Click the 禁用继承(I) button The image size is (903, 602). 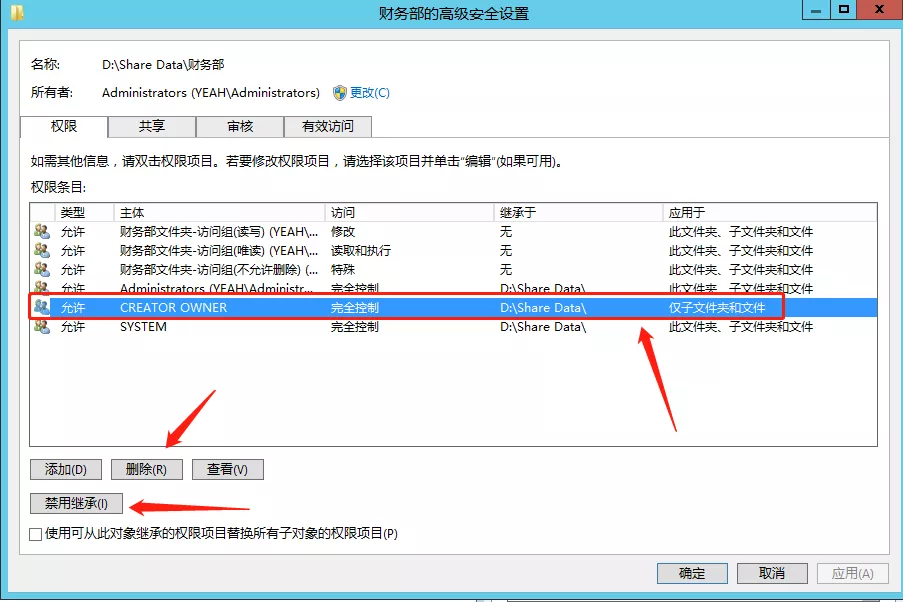[x=76, y=503]
